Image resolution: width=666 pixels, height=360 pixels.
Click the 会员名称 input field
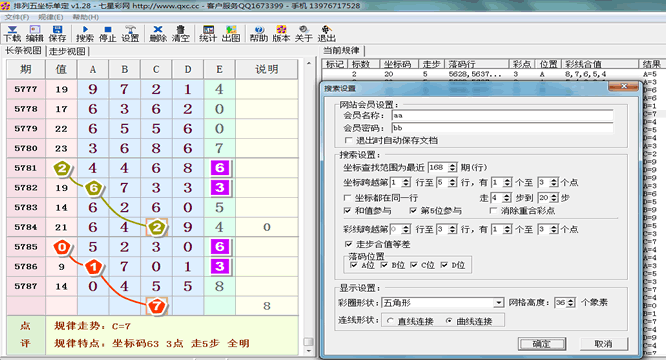pyautogui.click(x=502, y=115)
